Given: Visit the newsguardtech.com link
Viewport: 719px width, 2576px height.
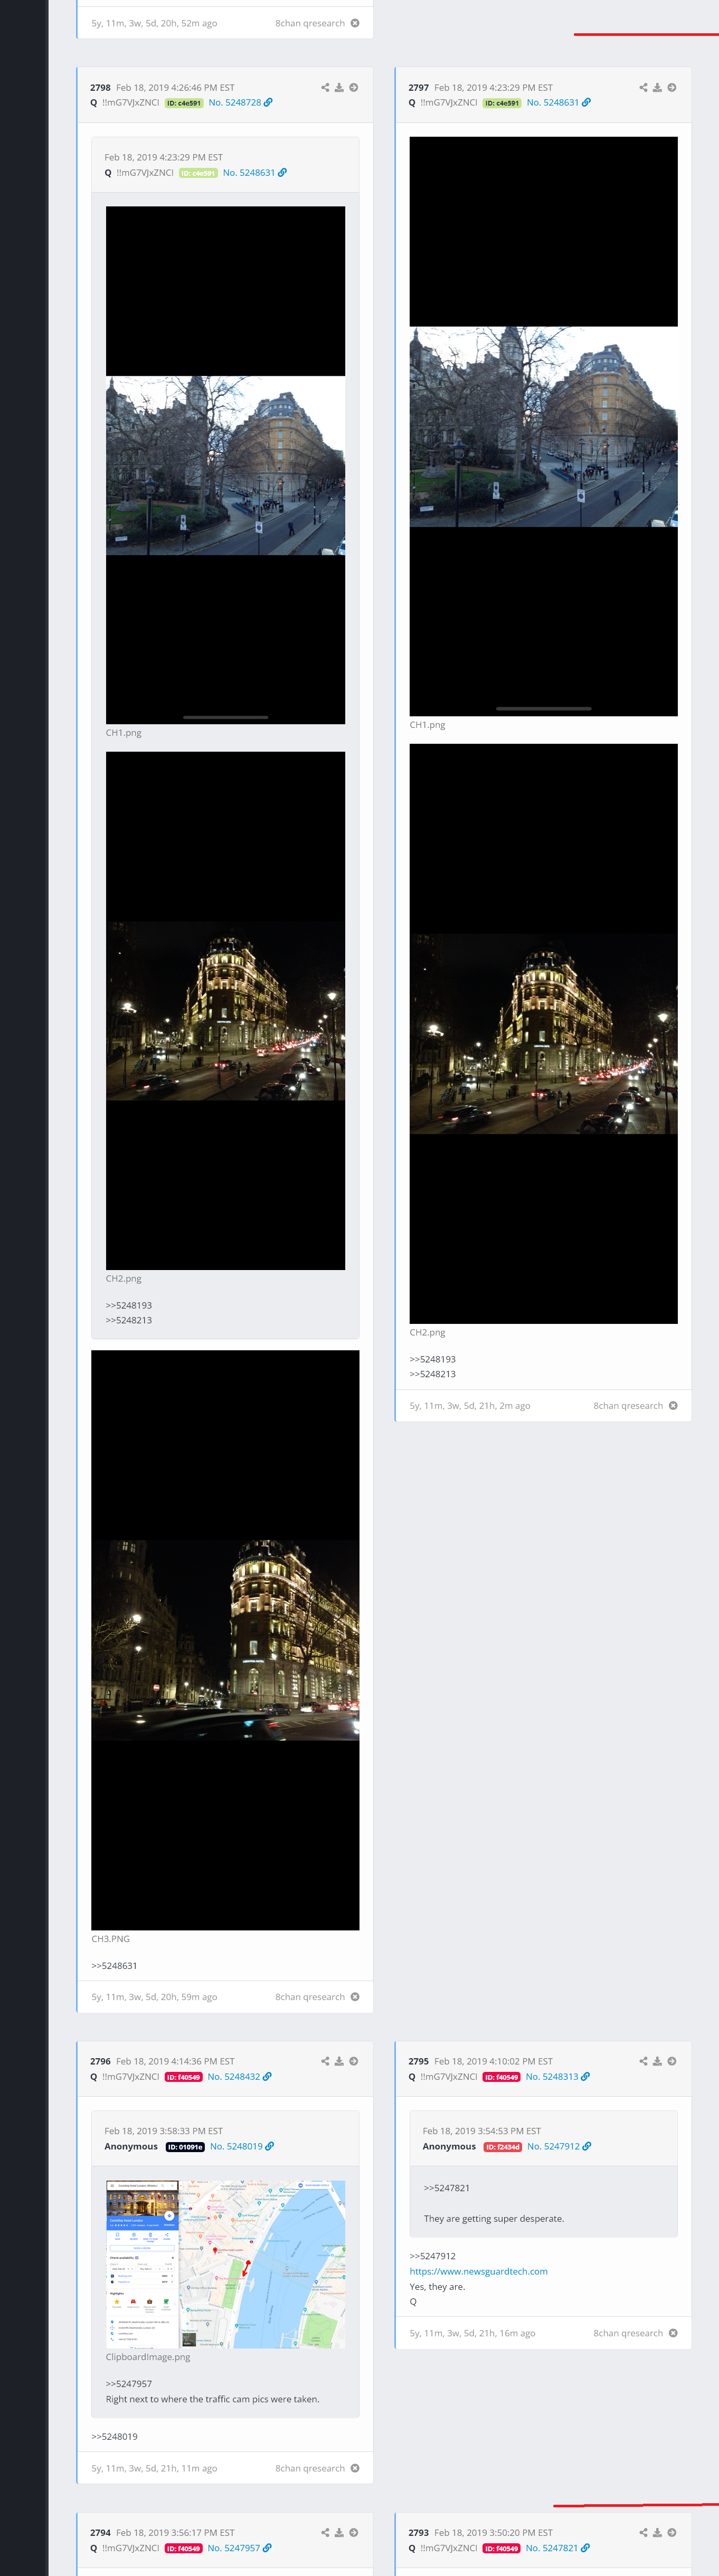Looking at the screenshot, I should click(x=478, y=2271).
